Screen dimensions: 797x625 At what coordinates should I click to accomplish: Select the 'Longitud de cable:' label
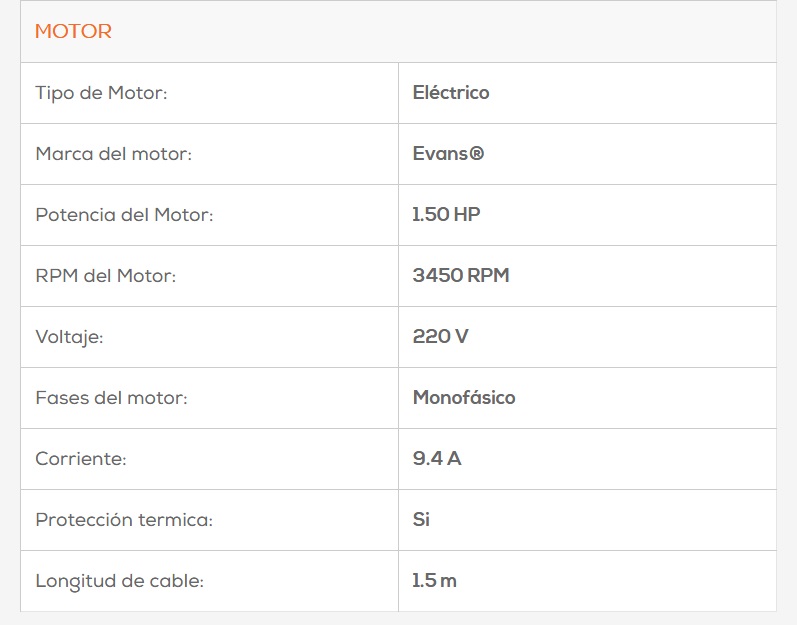pyautogui.click(x=119, y=581)
